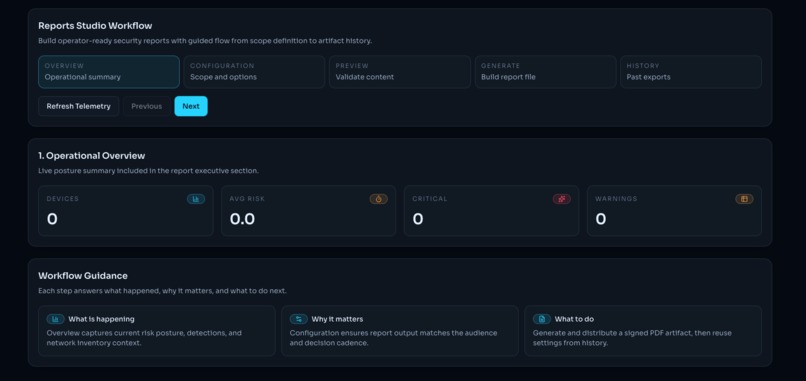
Task: Click text about audience and decision cadence
Action: (393, 338)
